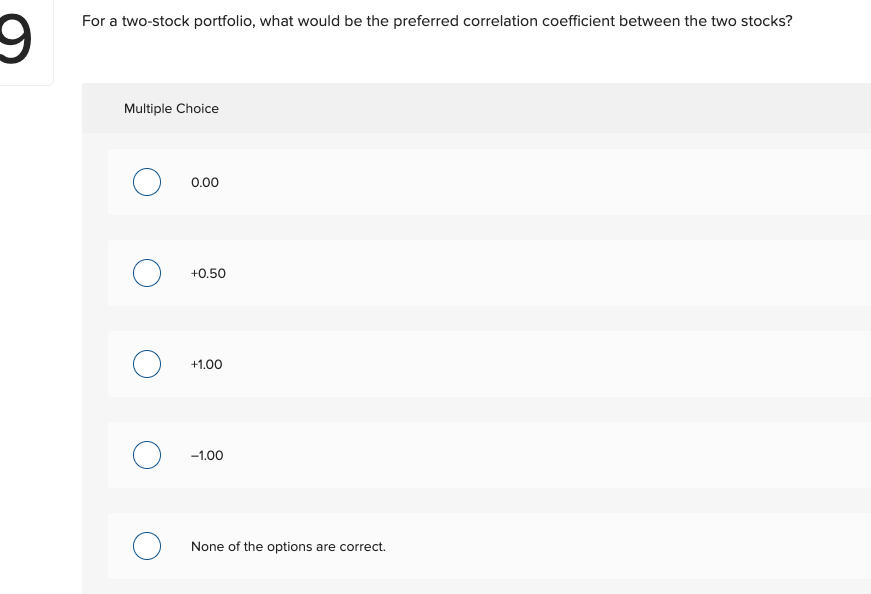The height and width of the screenshot is (594, 871).
Task: Click the None of the options answer text
Action: click(x=288, y=546)
